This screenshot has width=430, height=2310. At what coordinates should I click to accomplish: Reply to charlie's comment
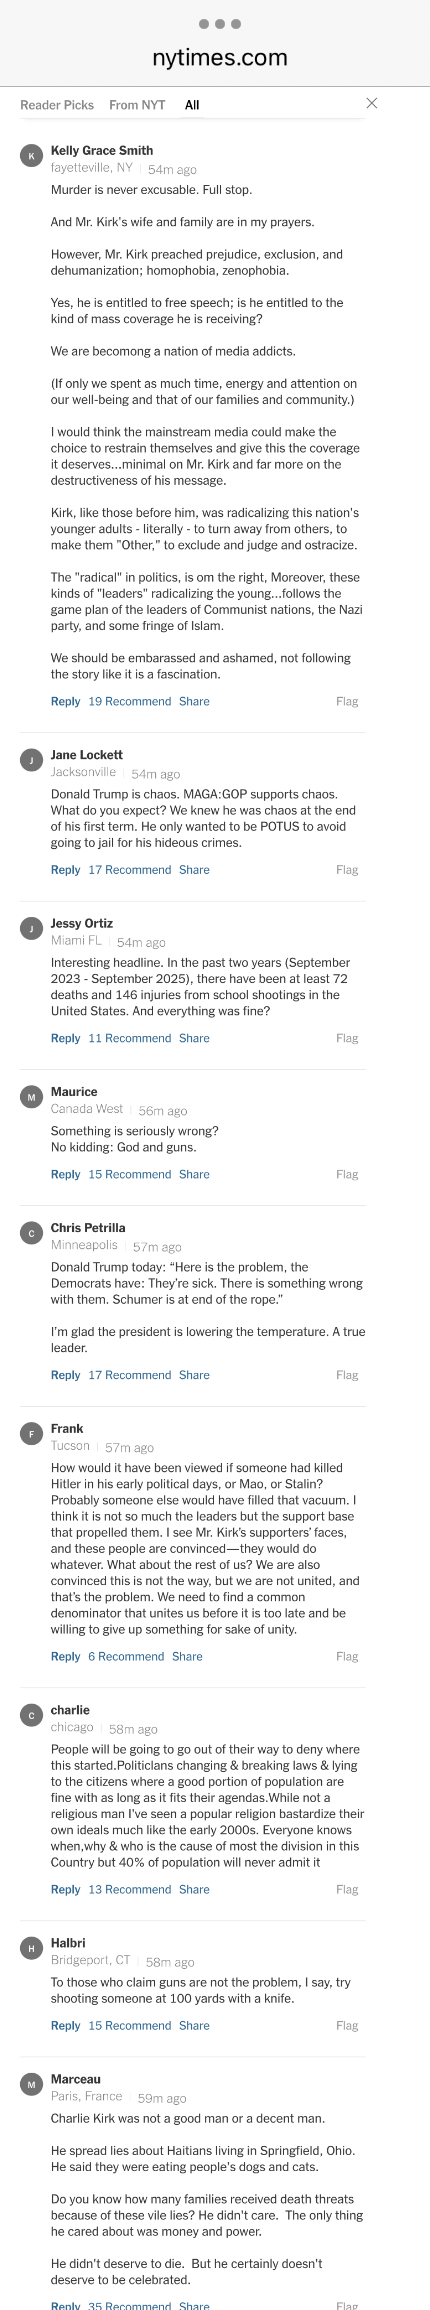pos(65,1889)
